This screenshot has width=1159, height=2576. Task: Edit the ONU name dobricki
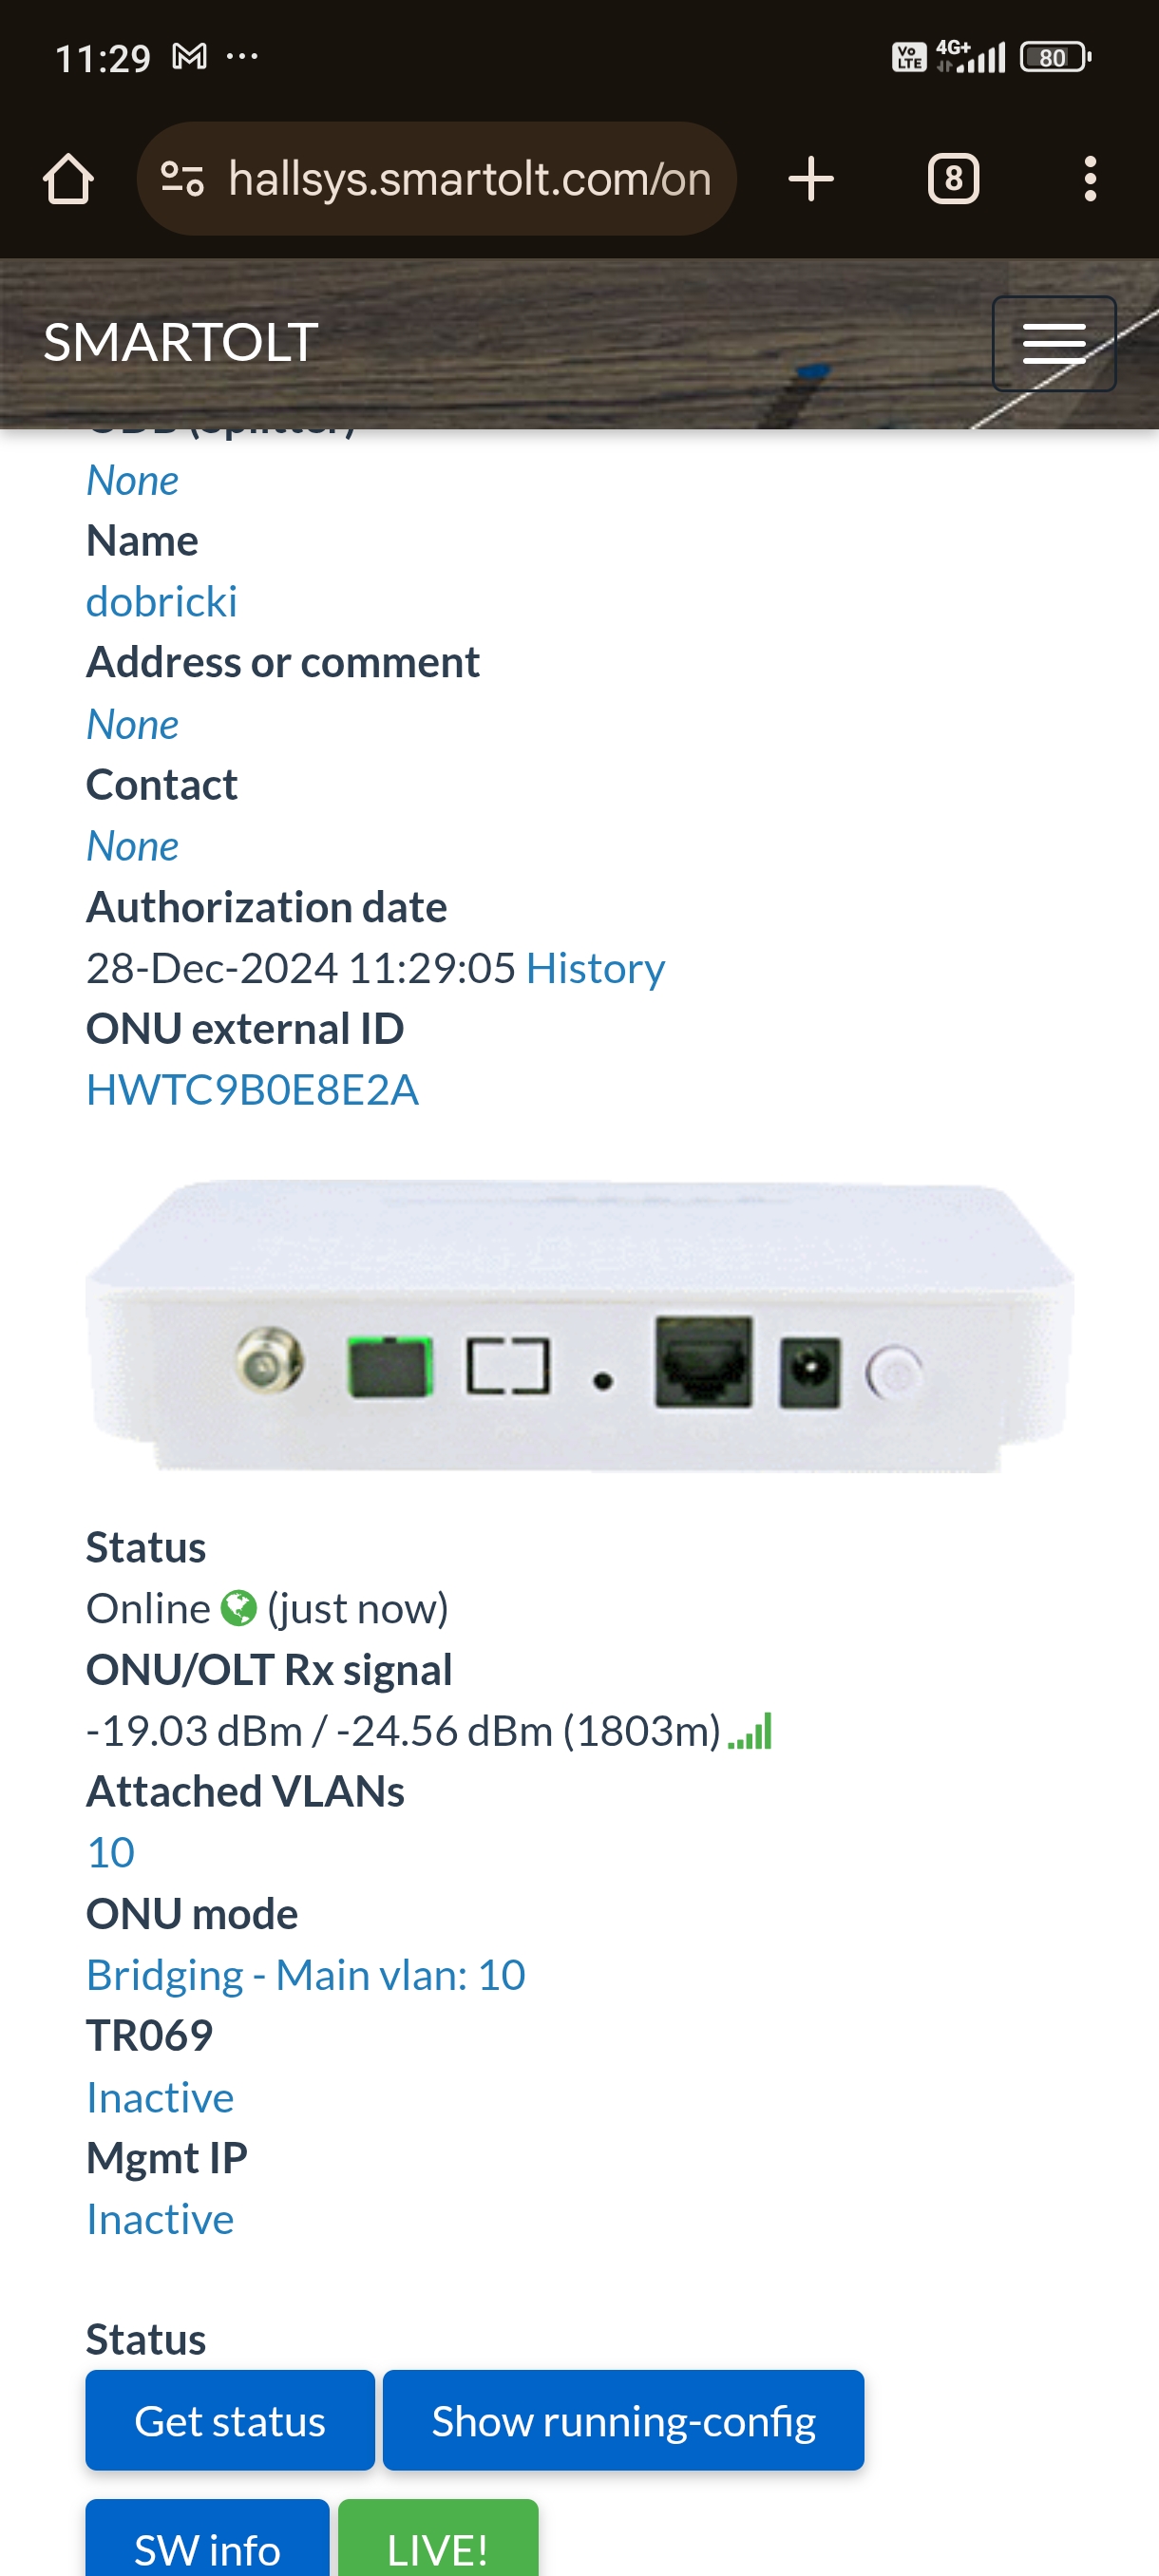click(x=161, y=602)
